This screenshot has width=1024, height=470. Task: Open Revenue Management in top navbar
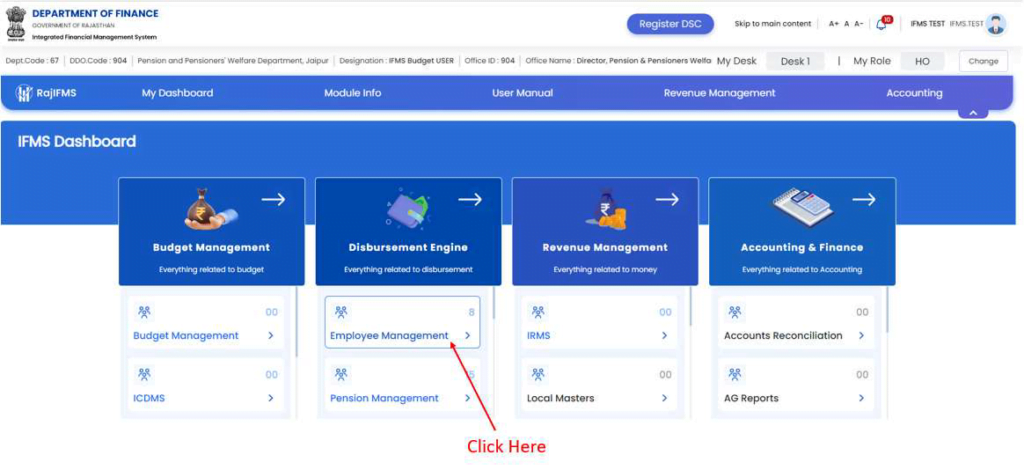[720, 93]
